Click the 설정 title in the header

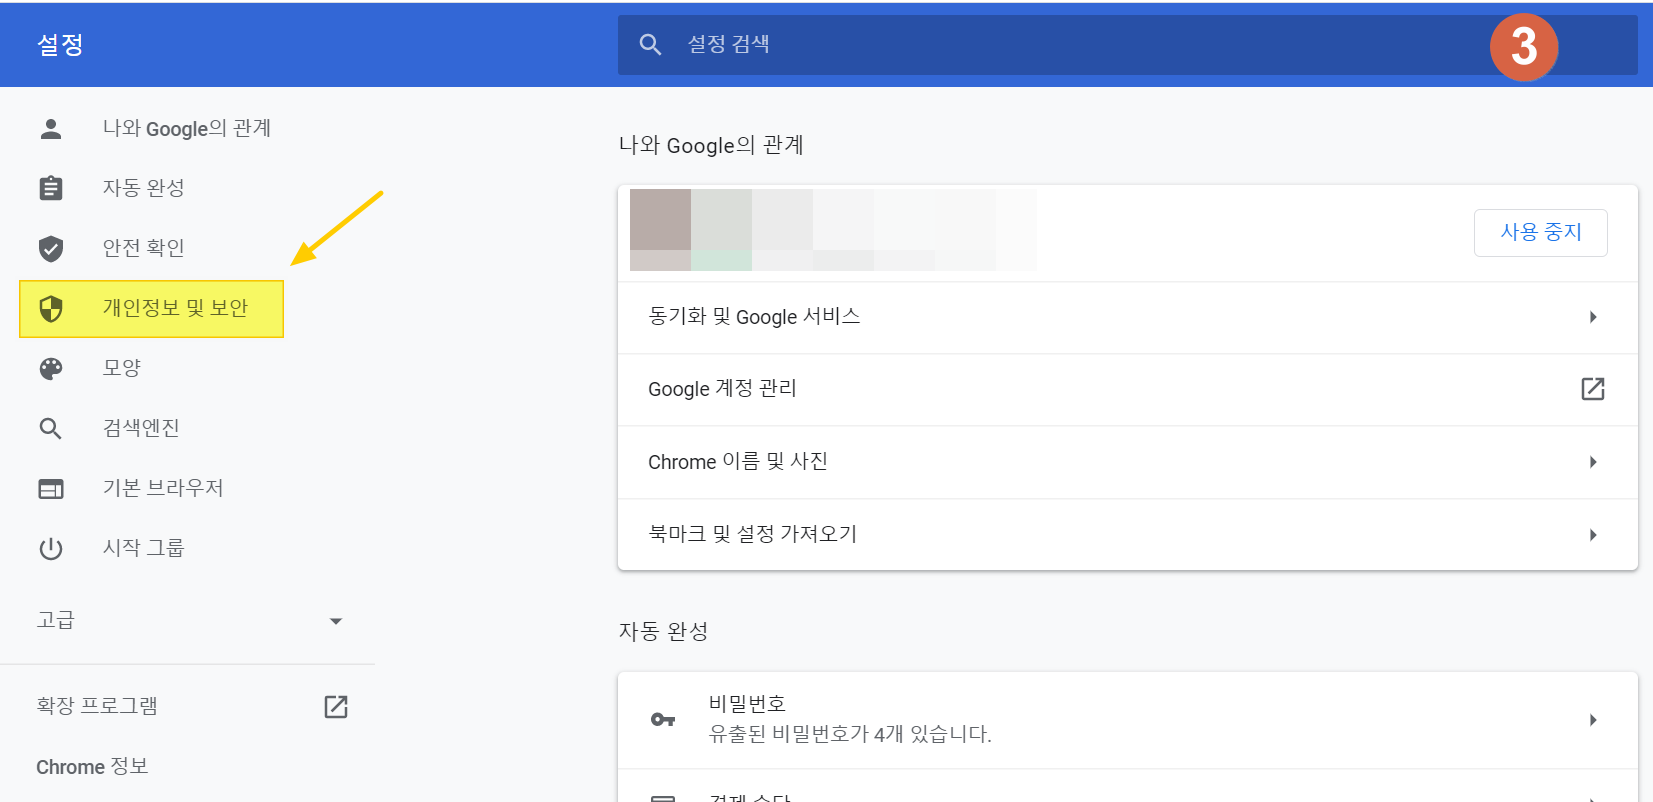tap(60, 45)
